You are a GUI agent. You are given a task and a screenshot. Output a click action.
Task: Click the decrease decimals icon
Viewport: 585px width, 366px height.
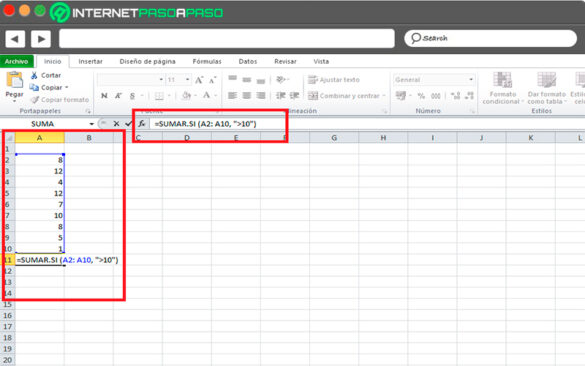[470, 96]
